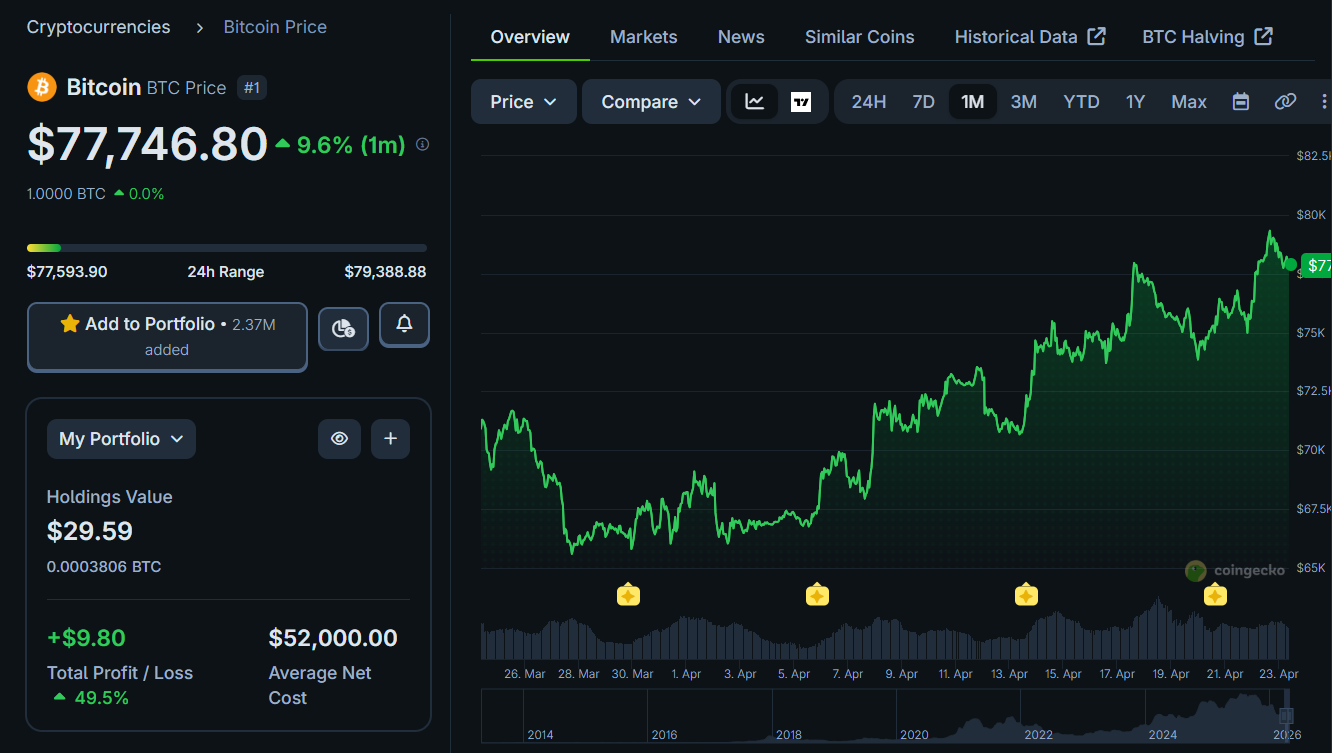This screenshot has height=753, width=1332.
Task: Switch to the TradingView chart icon
Action: tap(801, 102)
